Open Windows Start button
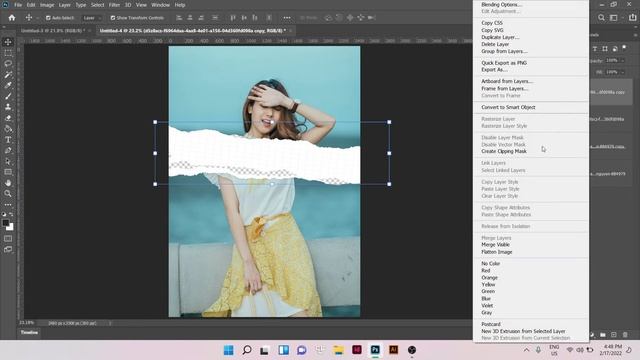This screenshot has height=360, width=640. click(229, 350)
